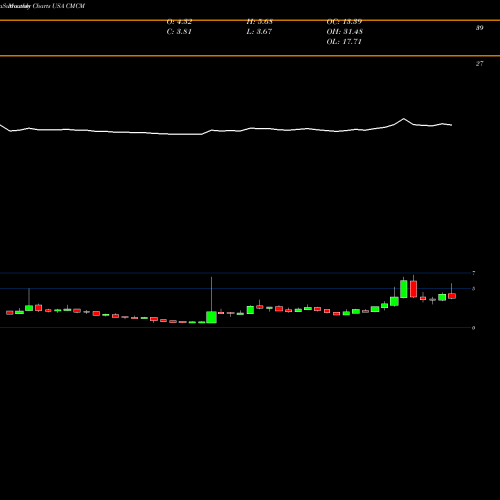Click the peak of the white indicator line

click(x=404, y=119)
